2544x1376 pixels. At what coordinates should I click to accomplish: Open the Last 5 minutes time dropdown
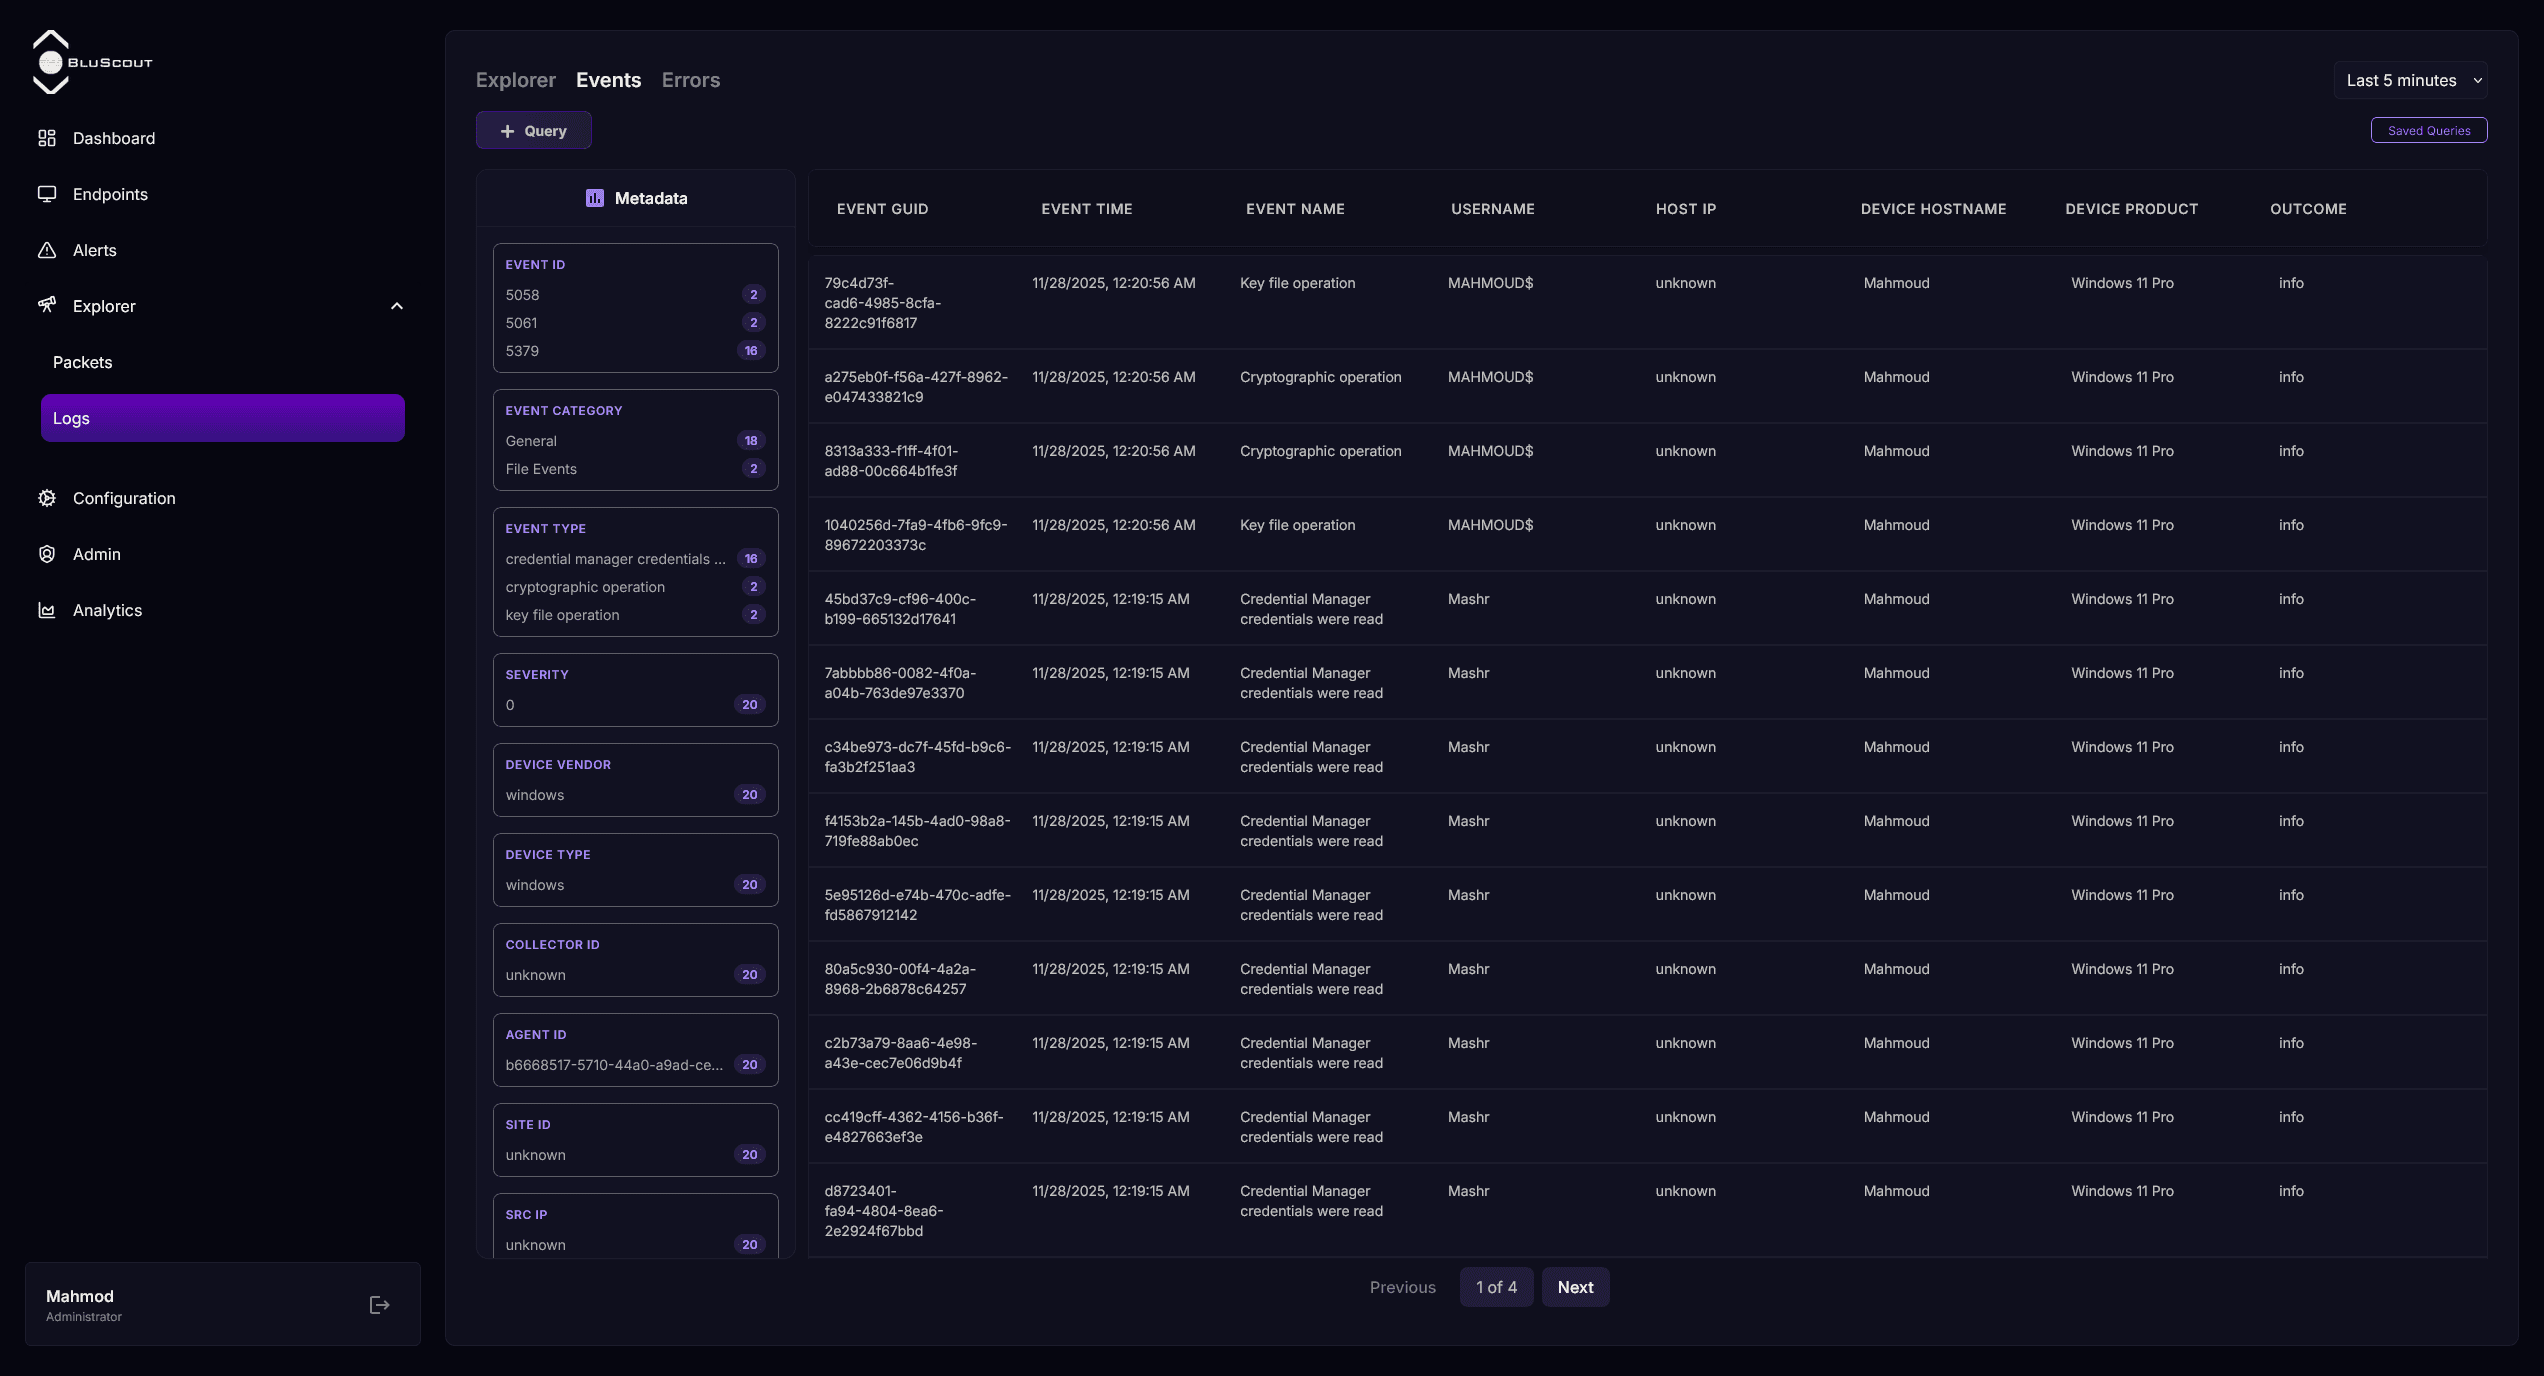(2412, 80)
